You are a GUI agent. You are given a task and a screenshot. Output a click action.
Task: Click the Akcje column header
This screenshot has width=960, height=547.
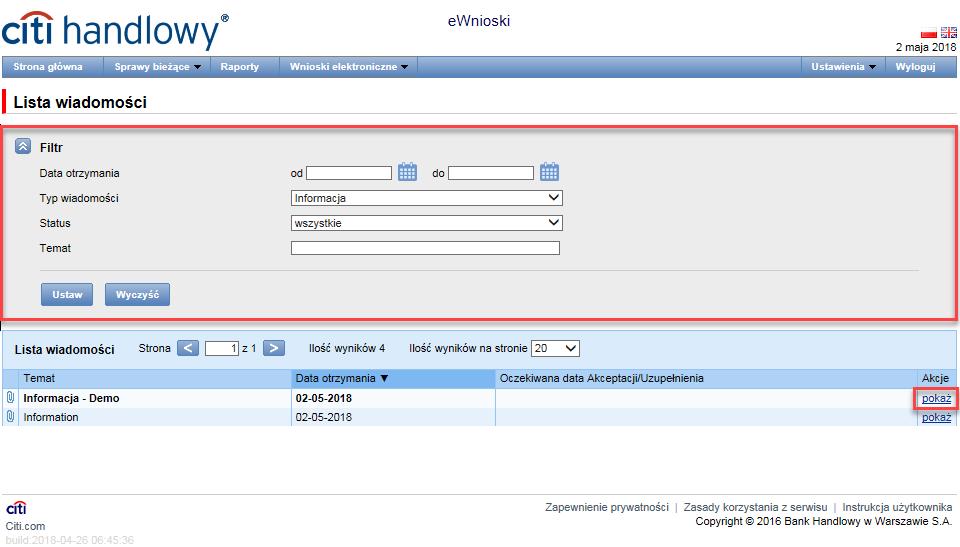pos(936,379)
